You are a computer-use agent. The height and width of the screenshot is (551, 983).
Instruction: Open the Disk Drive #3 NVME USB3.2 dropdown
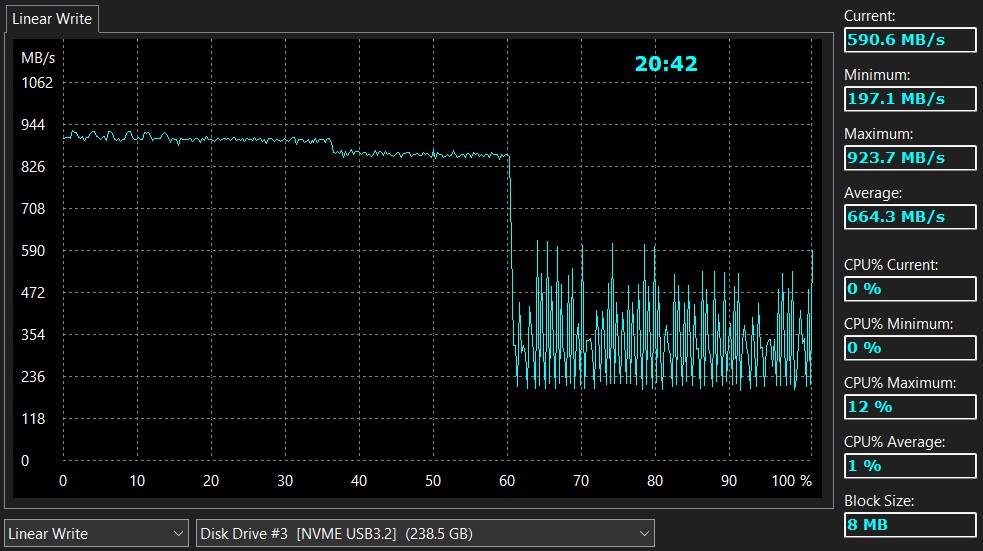[425, 533]
